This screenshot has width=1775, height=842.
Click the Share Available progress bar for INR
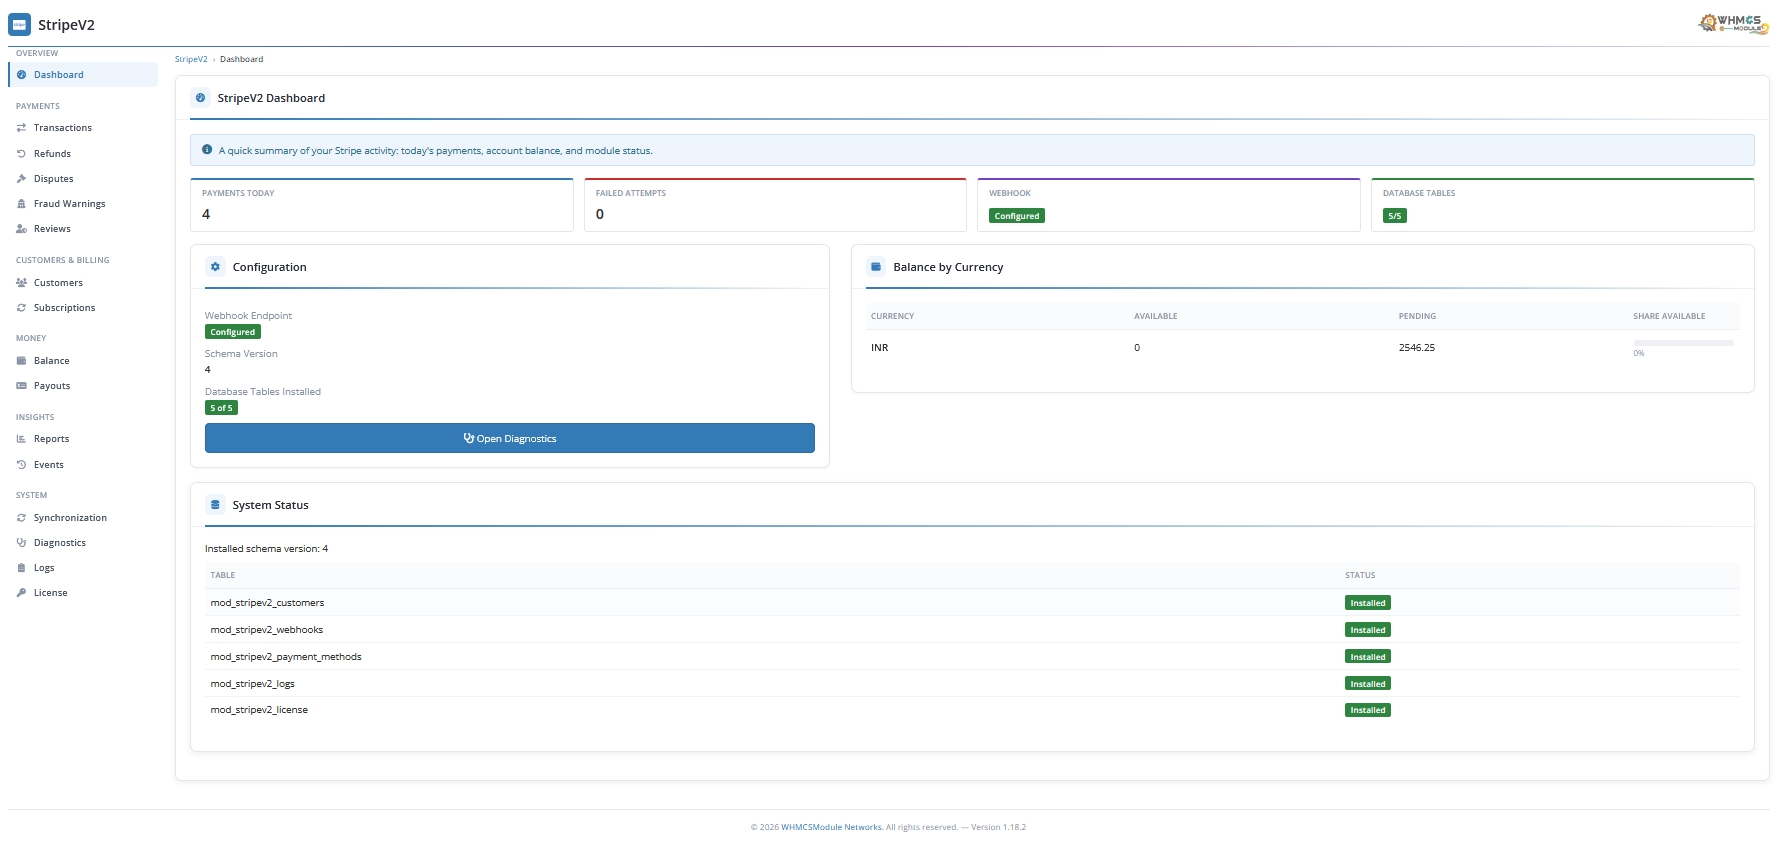point(1684,343)
